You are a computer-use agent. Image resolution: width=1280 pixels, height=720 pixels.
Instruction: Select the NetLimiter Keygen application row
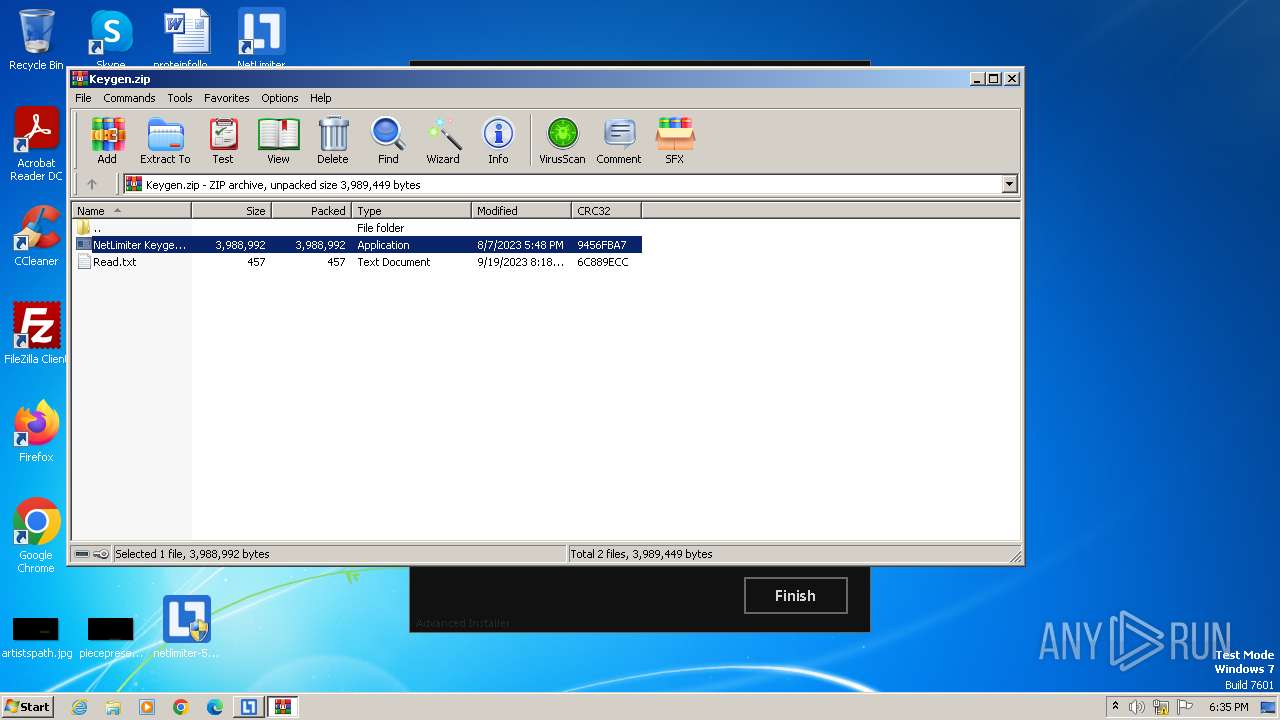357,245
